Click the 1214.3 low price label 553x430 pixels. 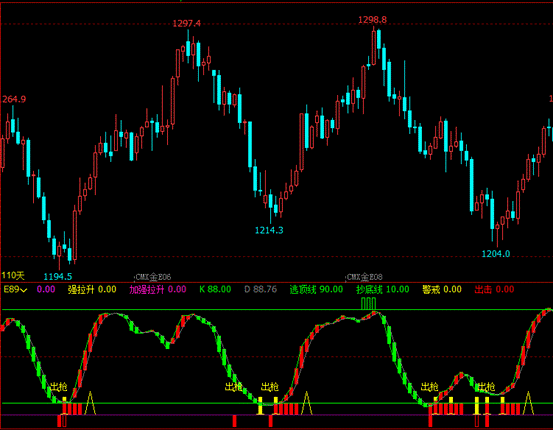click(269, 230)
